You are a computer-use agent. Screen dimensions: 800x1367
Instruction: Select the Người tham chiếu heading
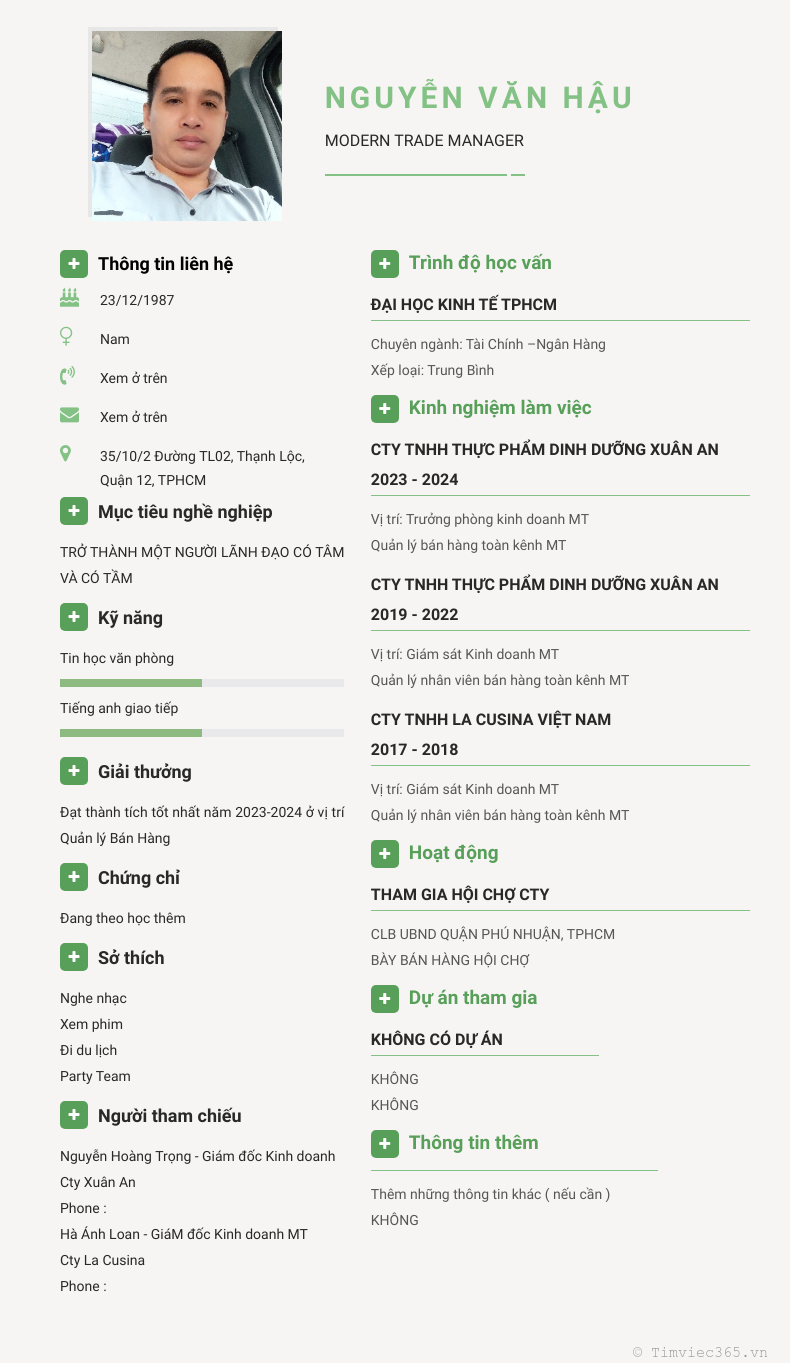pyautogui.click(x=169, y=1116)
